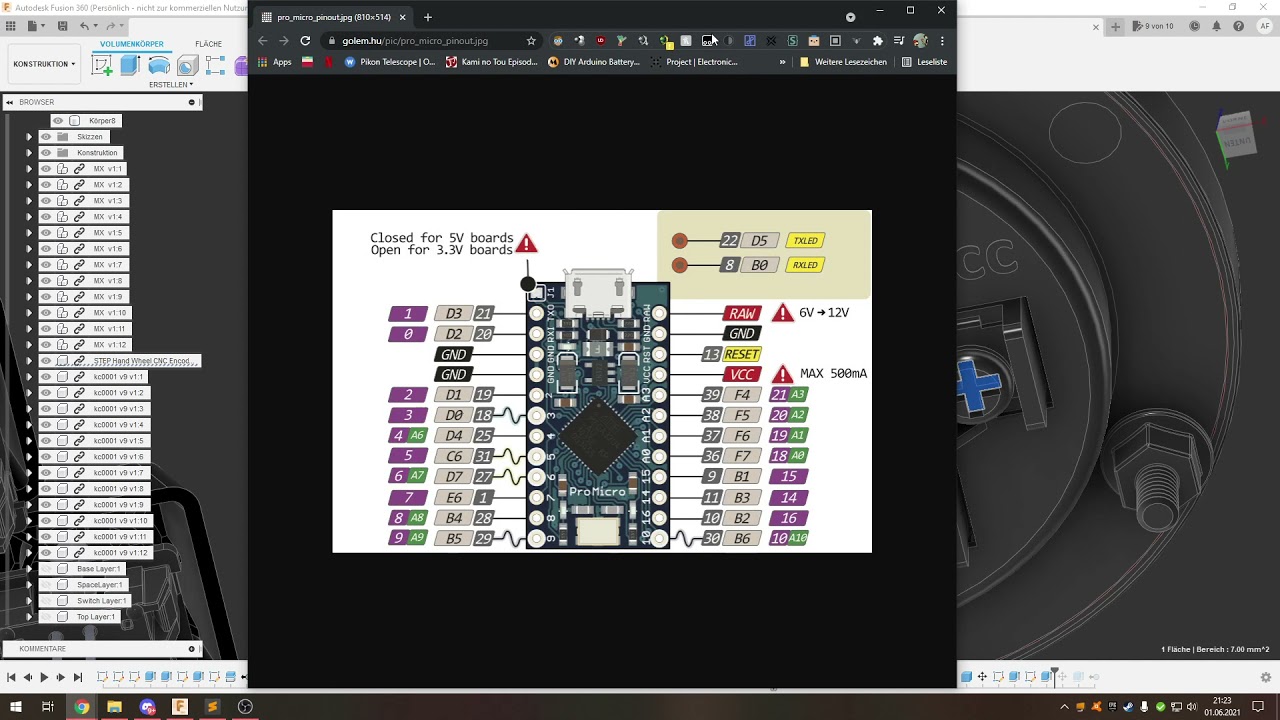Bookmark this page with the star icon

(531, 41)
